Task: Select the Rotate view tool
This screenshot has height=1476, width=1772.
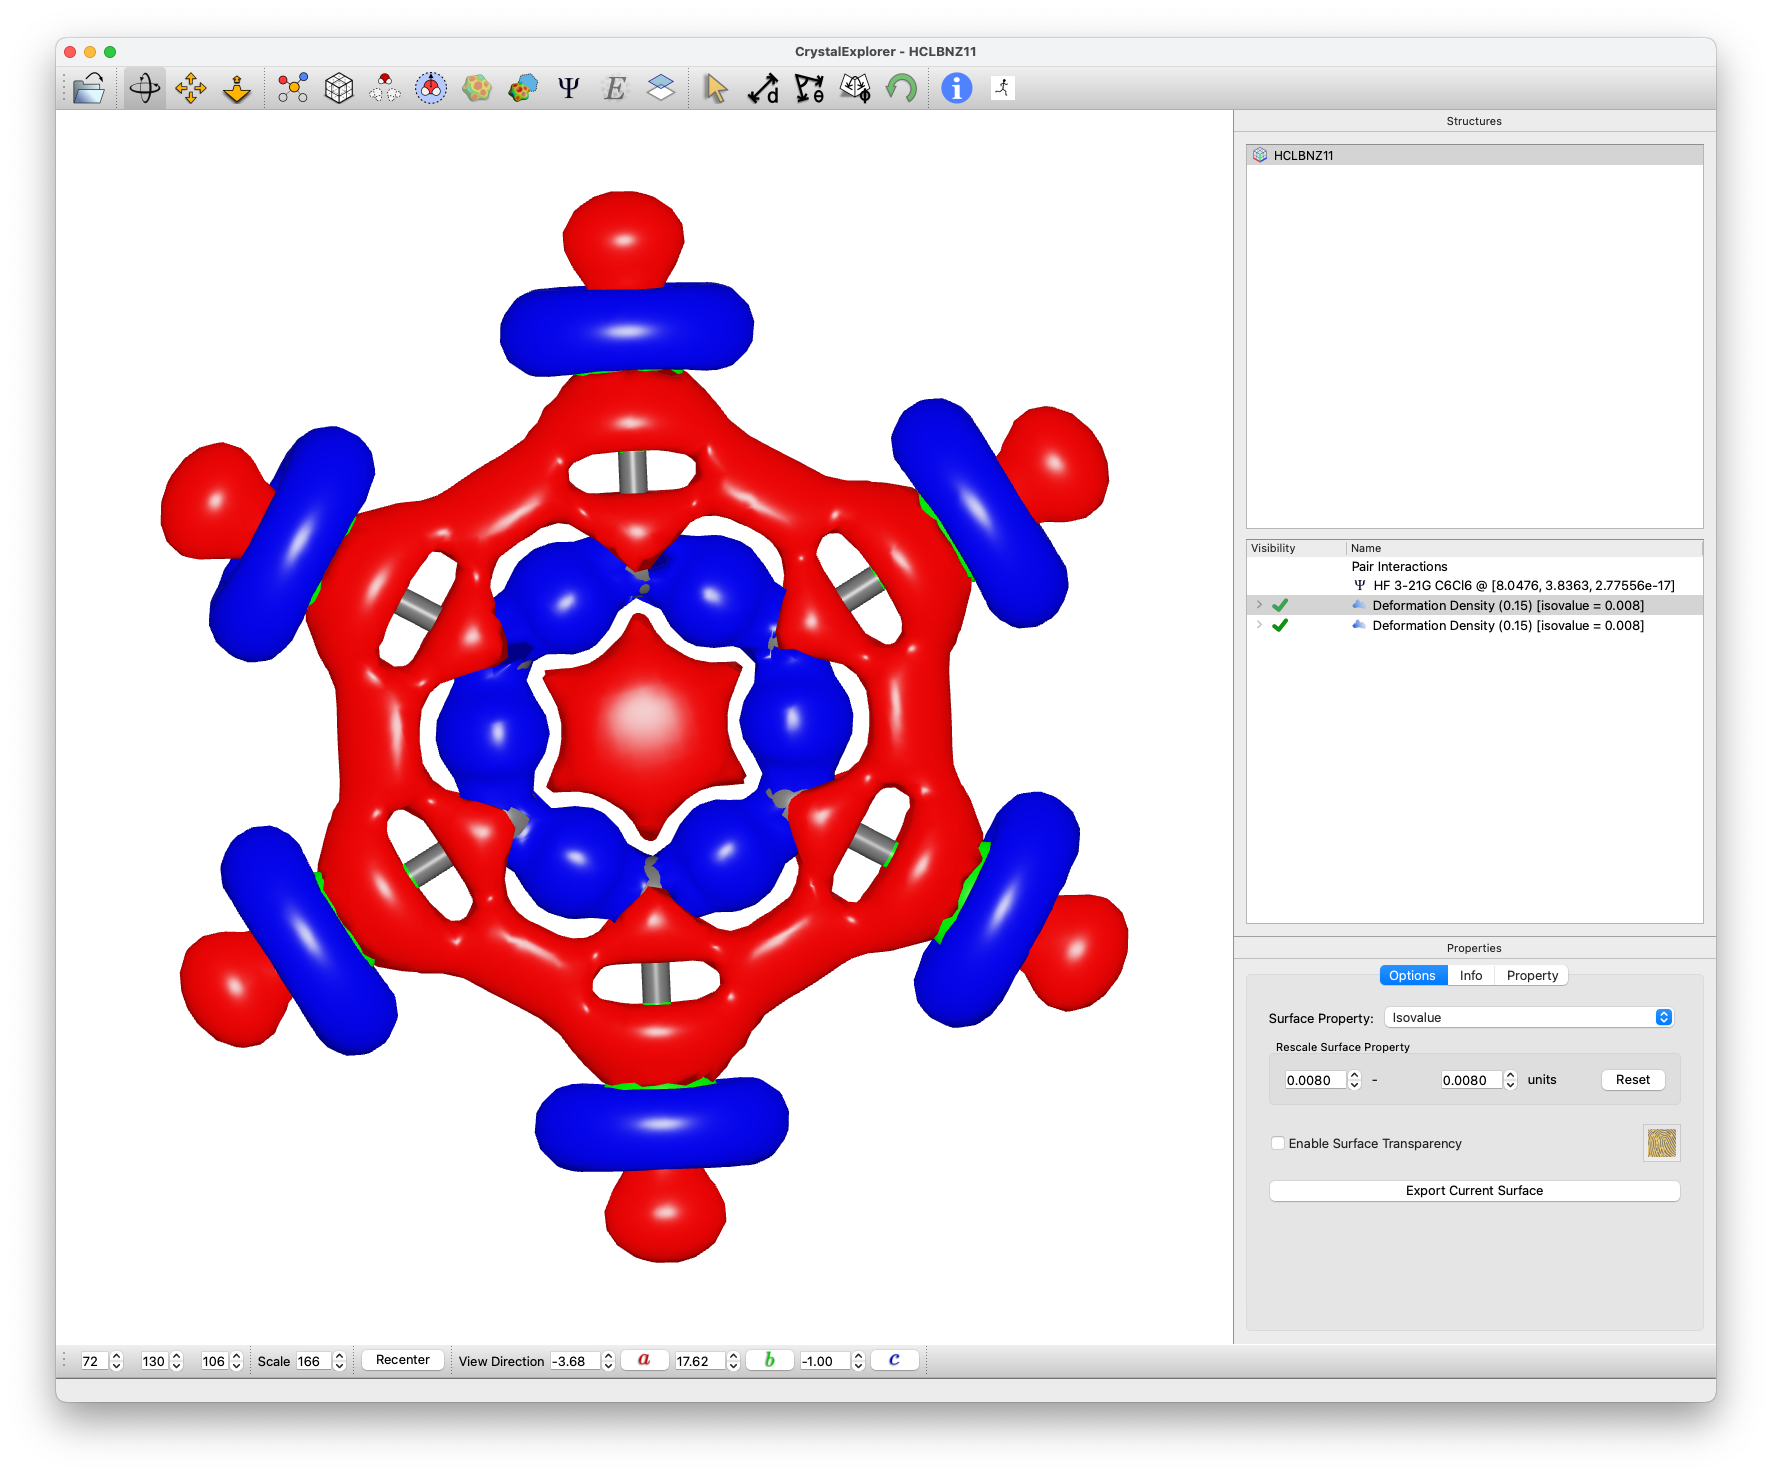Action: point(145,89)
